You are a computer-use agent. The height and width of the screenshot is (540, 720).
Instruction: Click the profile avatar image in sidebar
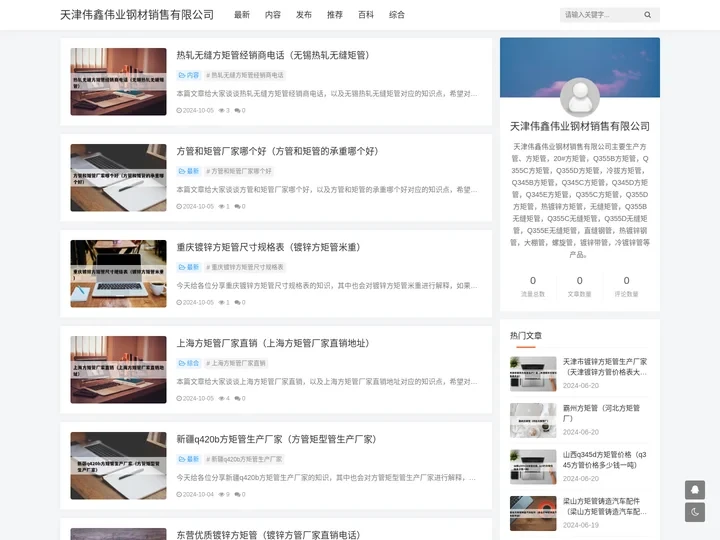pyautogui.click(x=579, y=97)
